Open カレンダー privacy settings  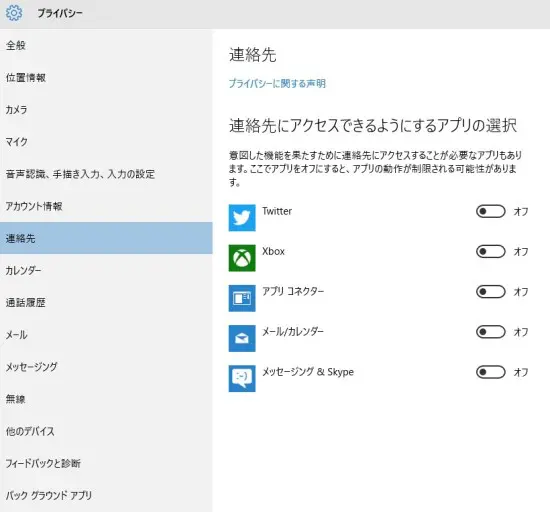coord(106,270)
